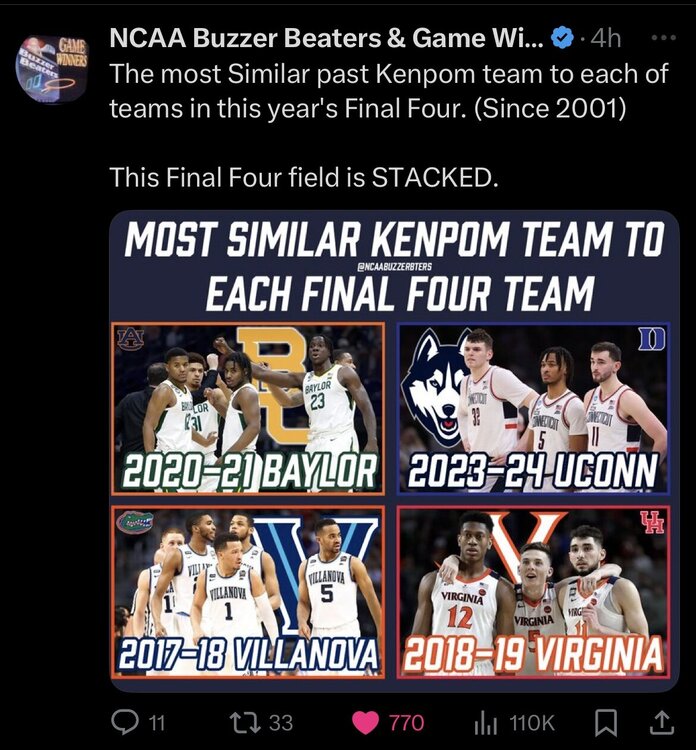Open NCAA Buzzer Beaters profile avatar
This screenshot has height=750, width=696.
53,68
